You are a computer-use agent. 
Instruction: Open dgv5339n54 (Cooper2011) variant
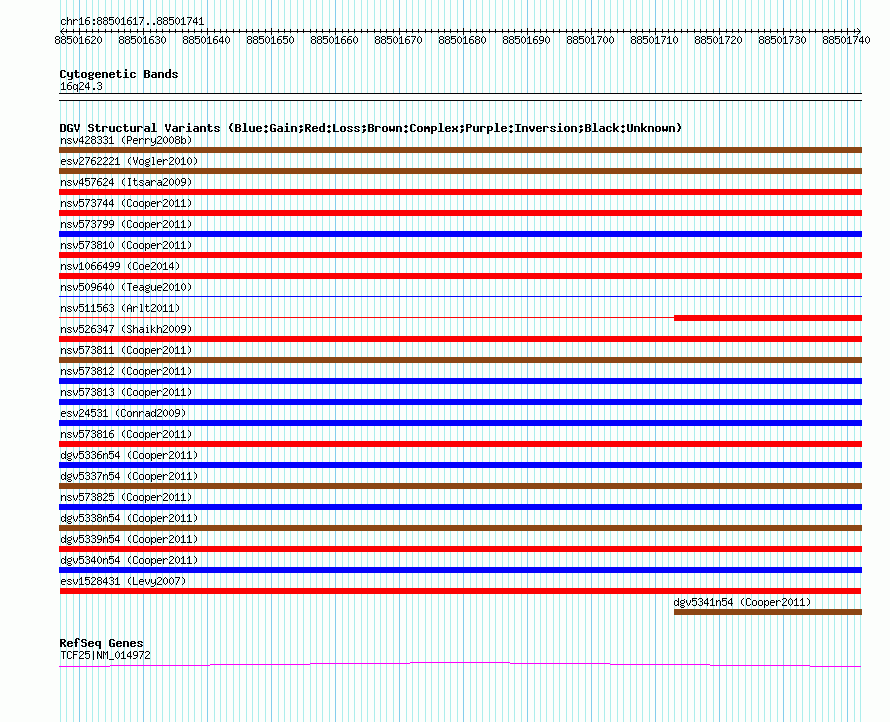tap(129, 539)
